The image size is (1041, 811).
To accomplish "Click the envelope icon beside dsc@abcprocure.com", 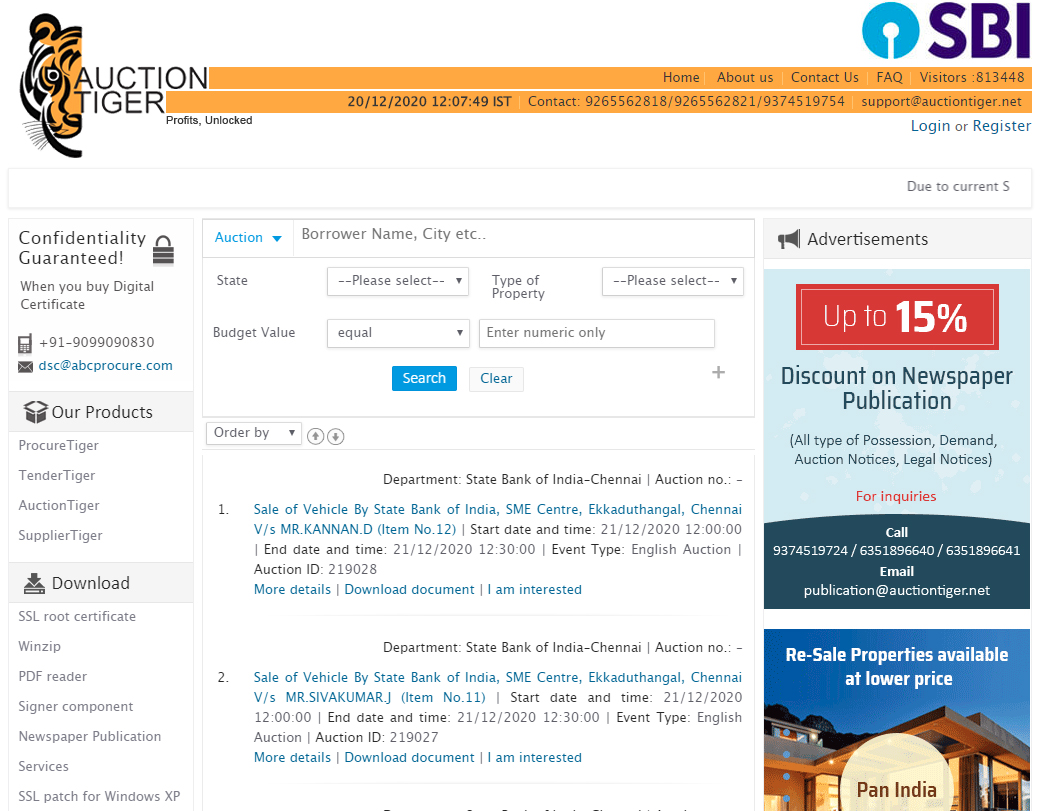I will point(25,366).
